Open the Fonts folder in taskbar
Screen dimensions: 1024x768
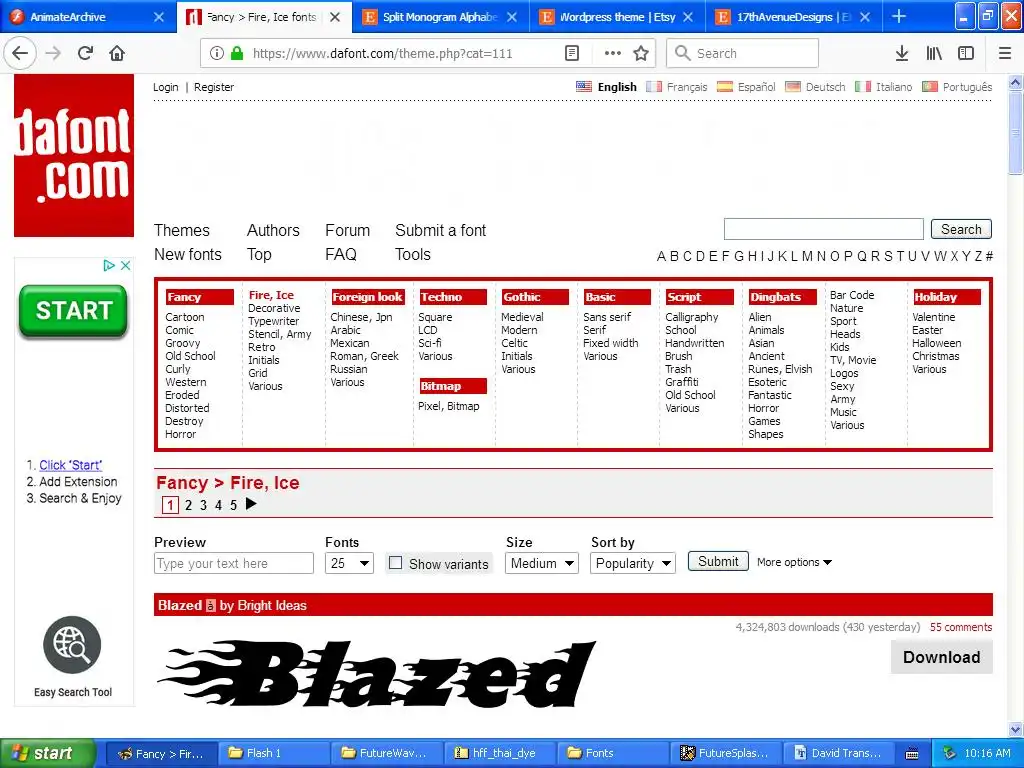click(613, 753)
